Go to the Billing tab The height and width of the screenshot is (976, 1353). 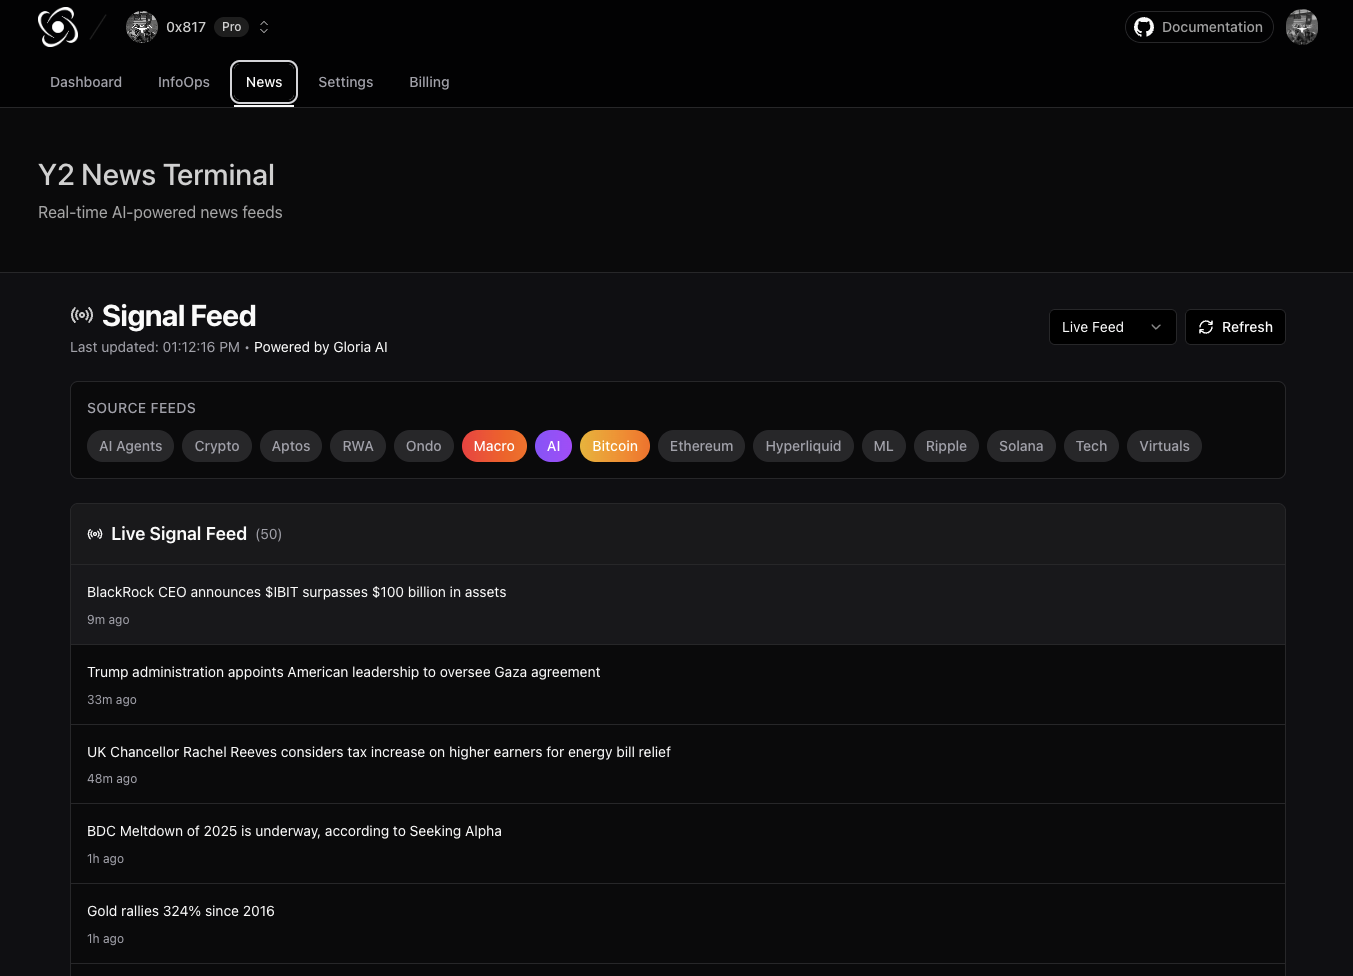click(429, 82)
